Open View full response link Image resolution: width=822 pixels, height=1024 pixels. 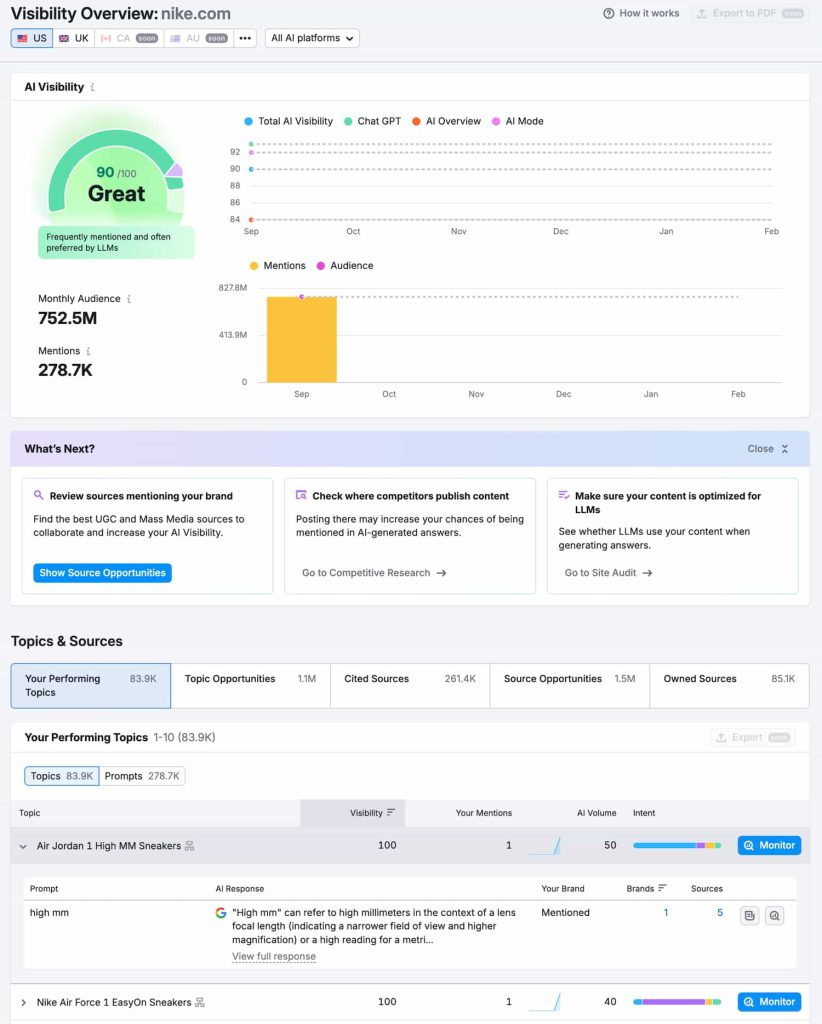pyautogui.click(x=274, y=956)
